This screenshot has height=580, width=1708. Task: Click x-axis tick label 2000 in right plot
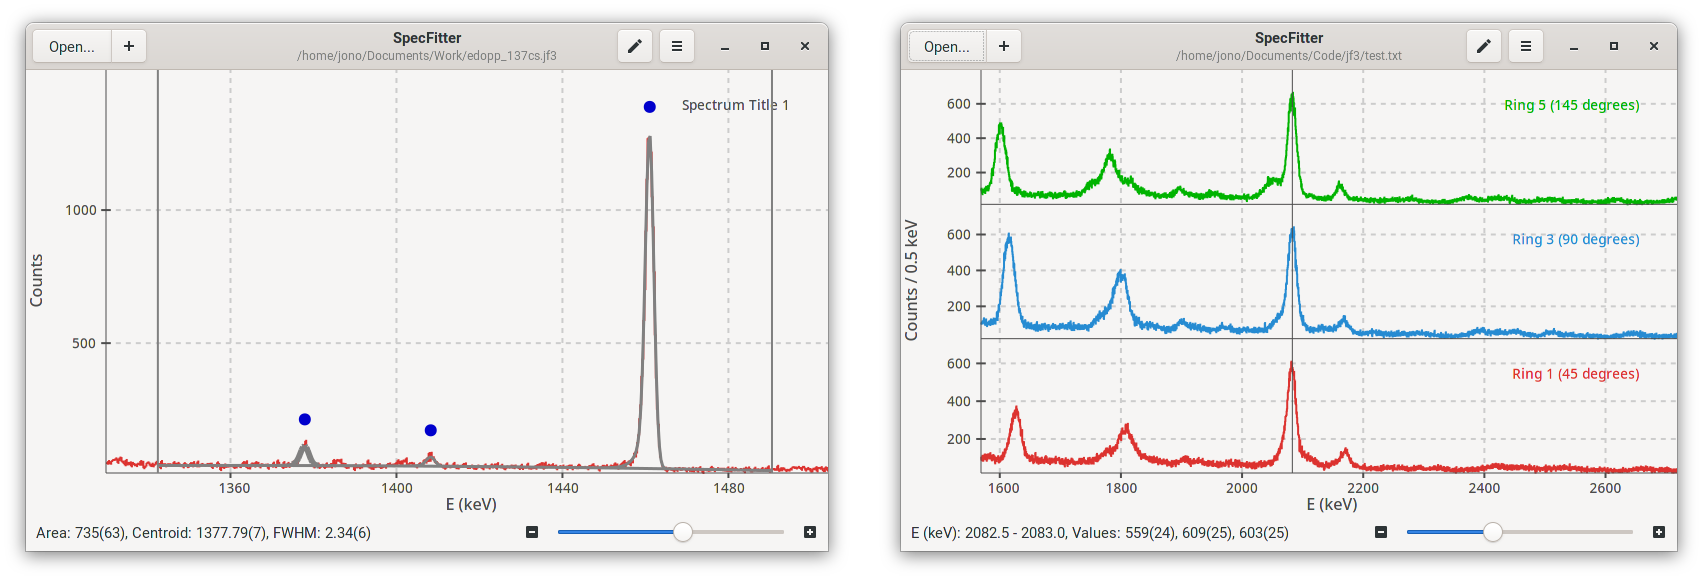1242,488
